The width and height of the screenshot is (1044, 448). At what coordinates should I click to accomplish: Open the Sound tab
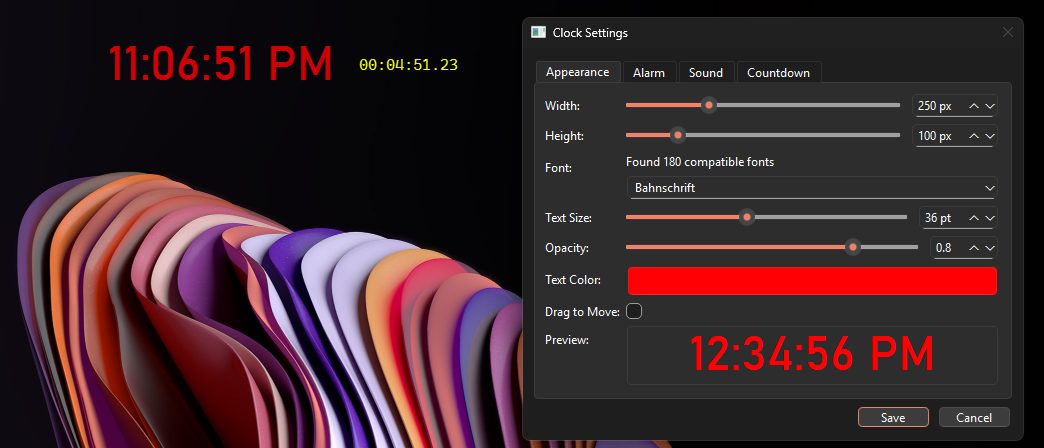click(706, 73)
